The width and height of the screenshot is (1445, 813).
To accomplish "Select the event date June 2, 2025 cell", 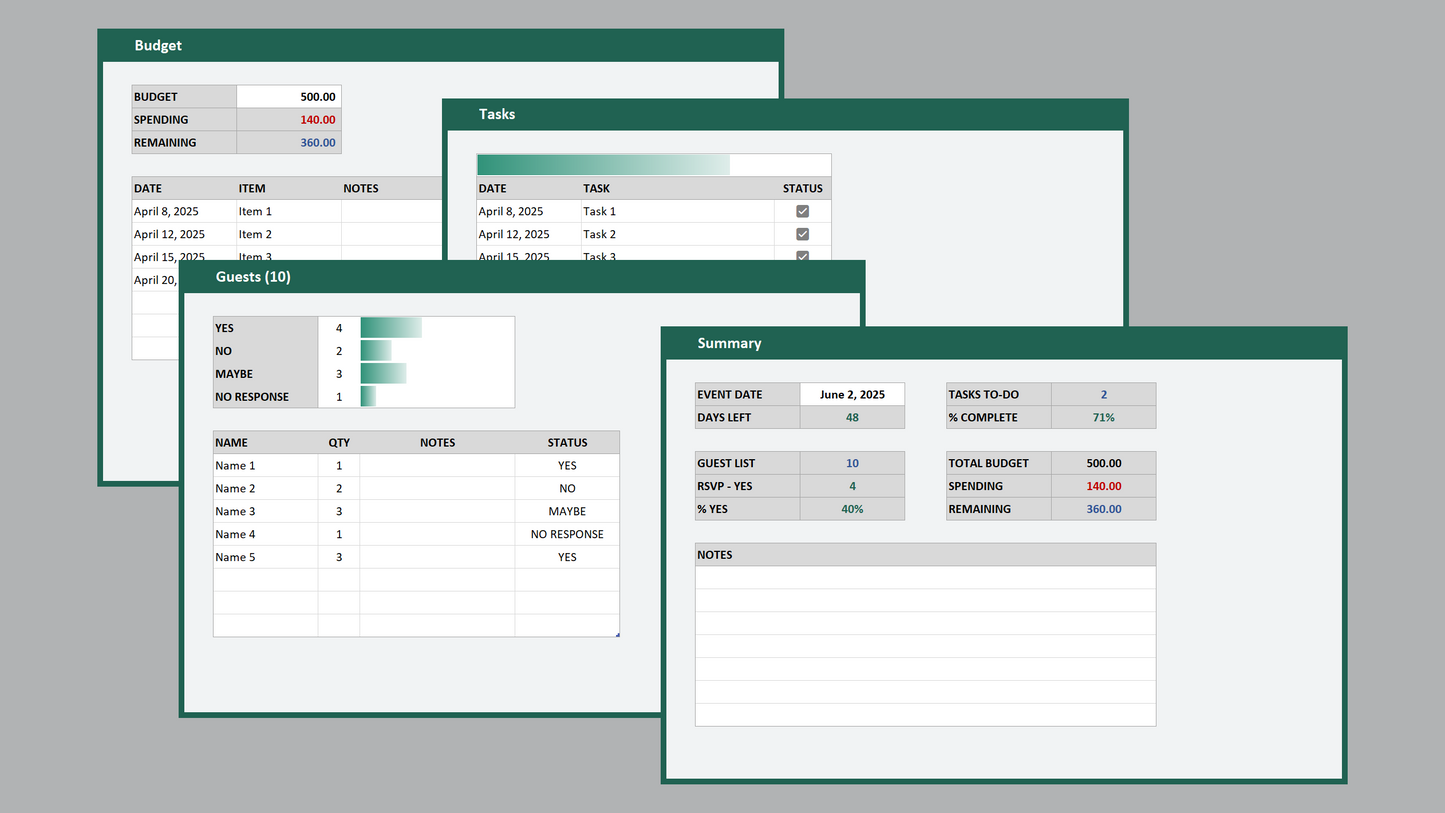I will (852, 394).
